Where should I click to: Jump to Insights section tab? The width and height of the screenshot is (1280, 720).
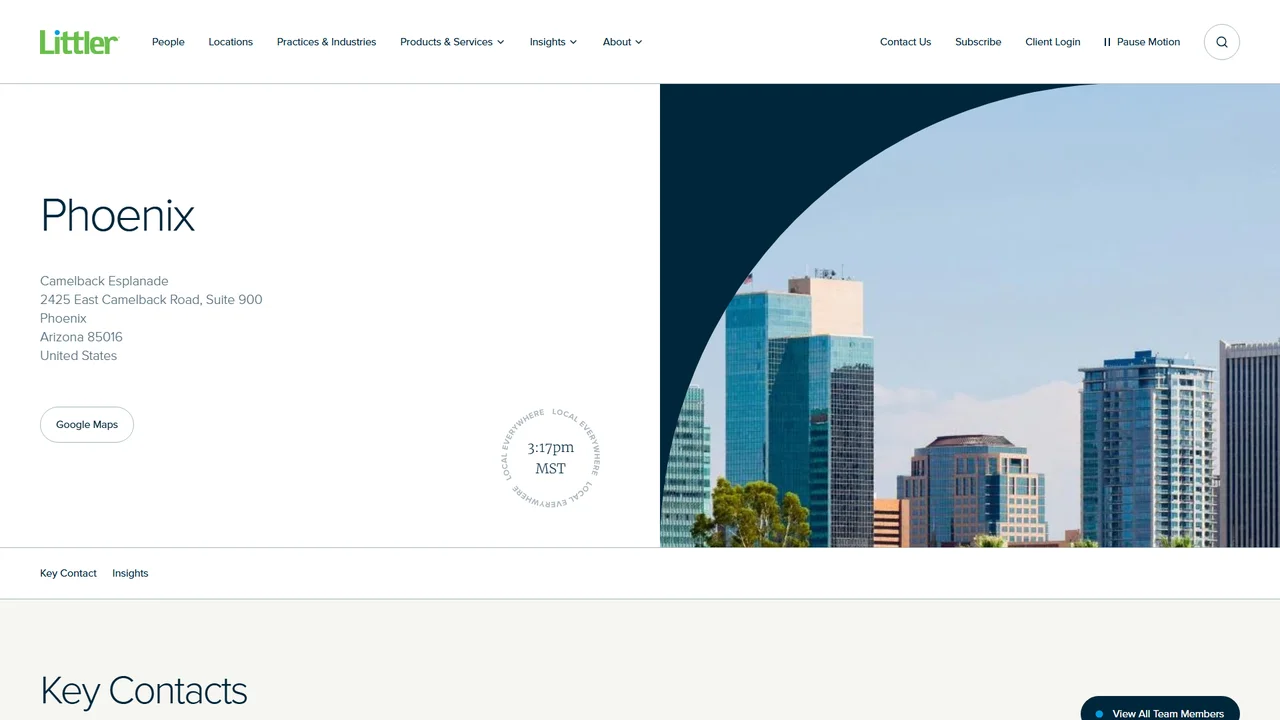(130, 573)
